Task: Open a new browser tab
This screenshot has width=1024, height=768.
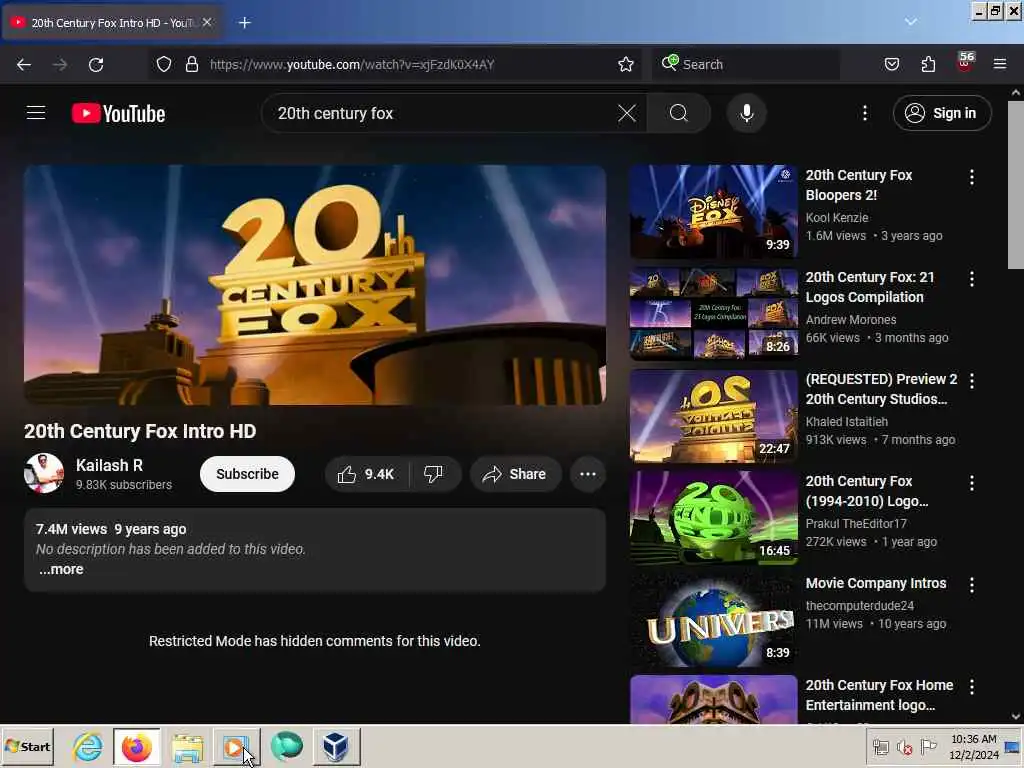Action: click(x=245, y=23)
